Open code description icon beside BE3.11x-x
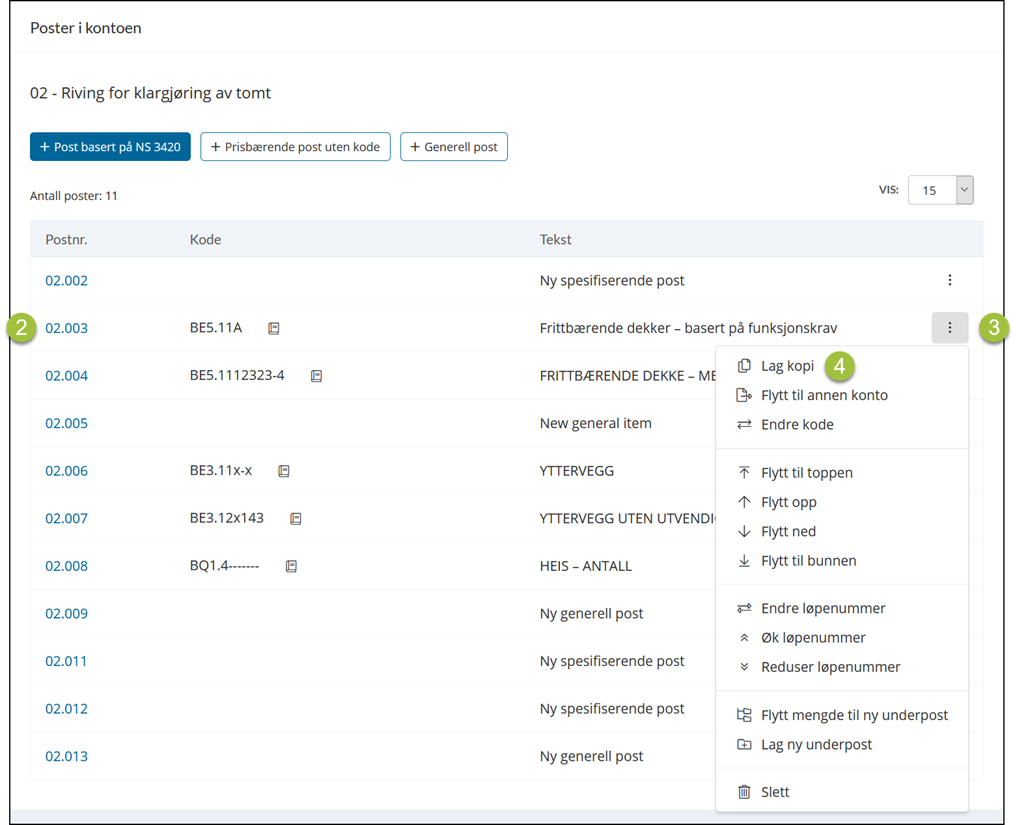The width and height of the screenshot is (1016, 825). click(x=284, y=471)
